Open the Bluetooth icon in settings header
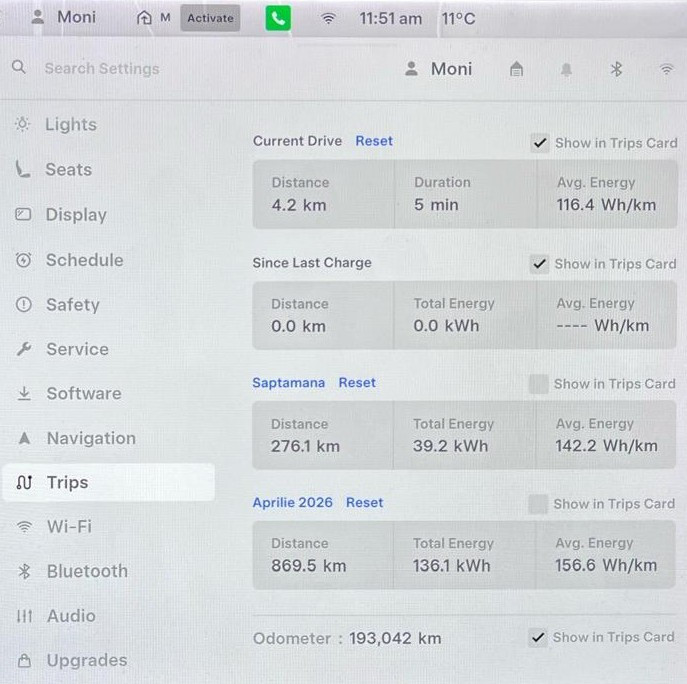The image size is (687, 684). pyautogui.click(x=616, y=69)
